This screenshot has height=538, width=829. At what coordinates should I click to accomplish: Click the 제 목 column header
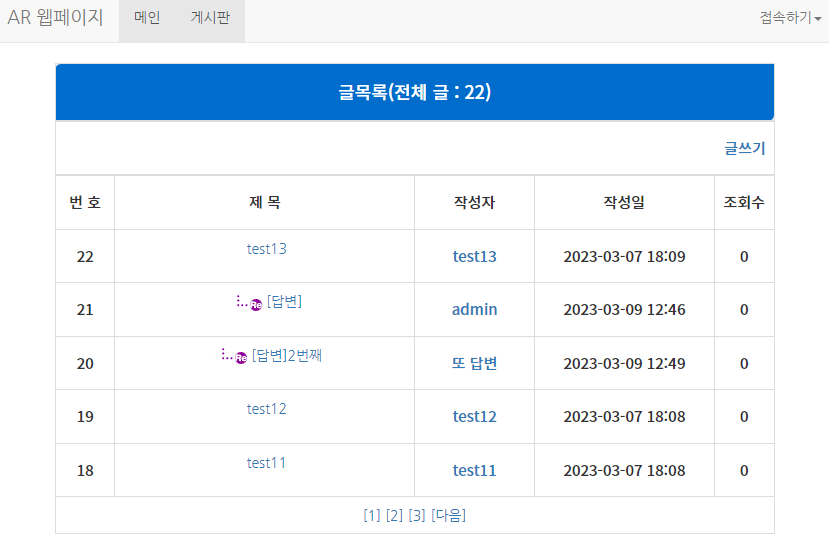pyautogui.click(x=264, y=202)
